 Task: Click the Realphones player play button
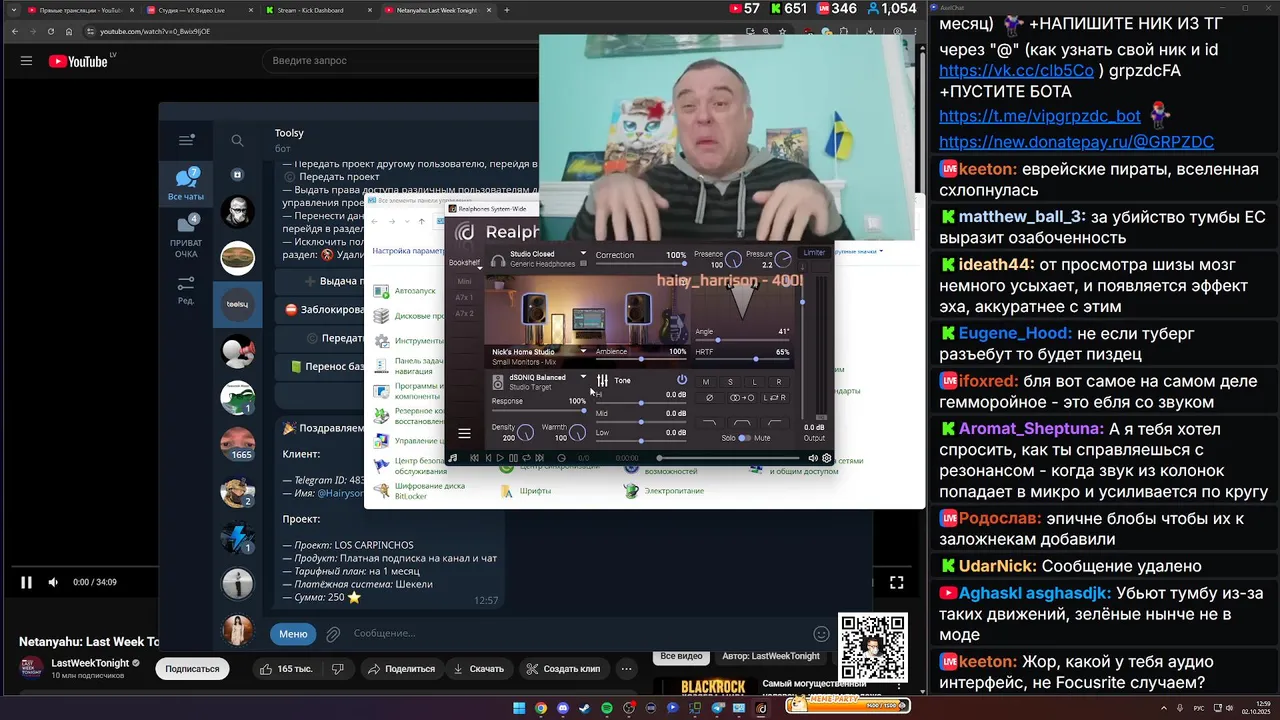(x=500, y=458)
